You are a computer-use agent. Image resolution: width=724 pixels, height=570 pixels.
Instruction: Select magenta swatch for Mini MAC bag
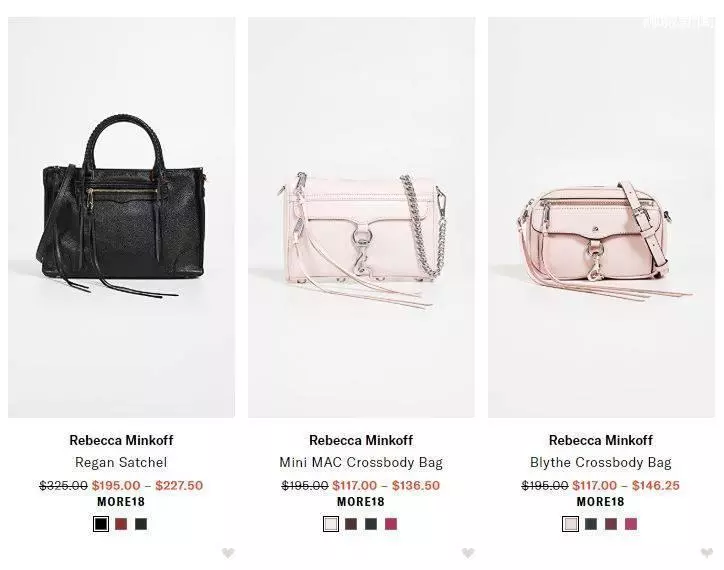click(x=391, y=524)
